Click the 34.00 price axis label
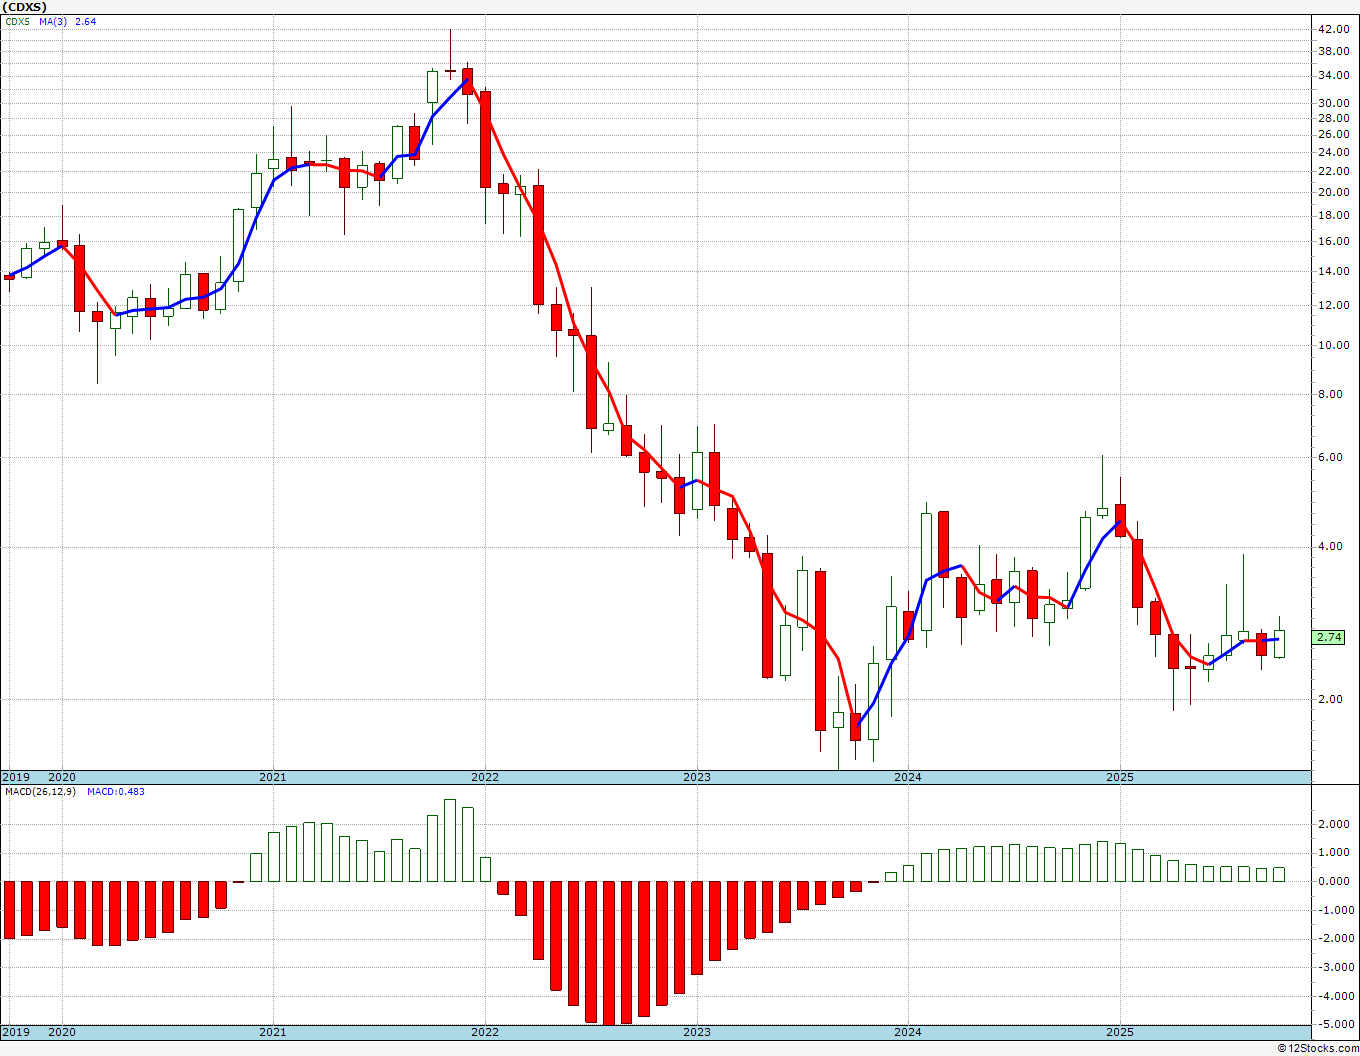 pyautogui.click(x=1334, y=76)
